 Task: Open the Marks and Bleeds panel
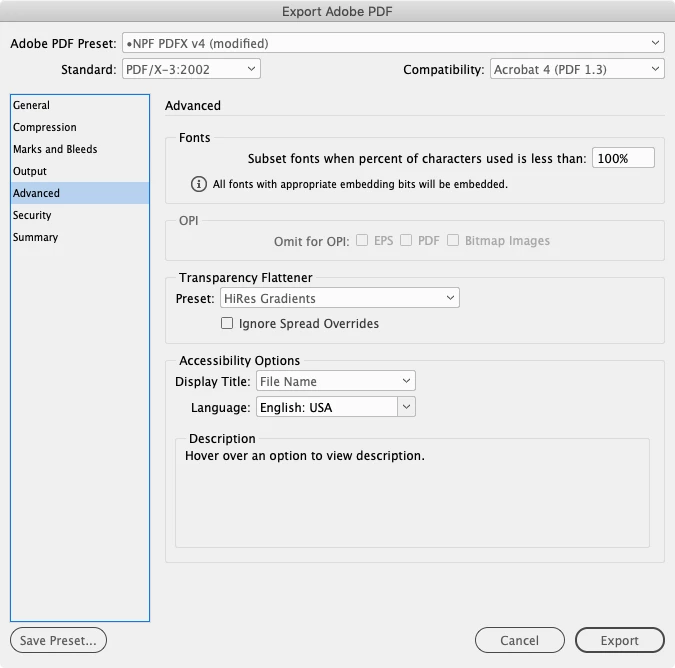click(80, 149)
